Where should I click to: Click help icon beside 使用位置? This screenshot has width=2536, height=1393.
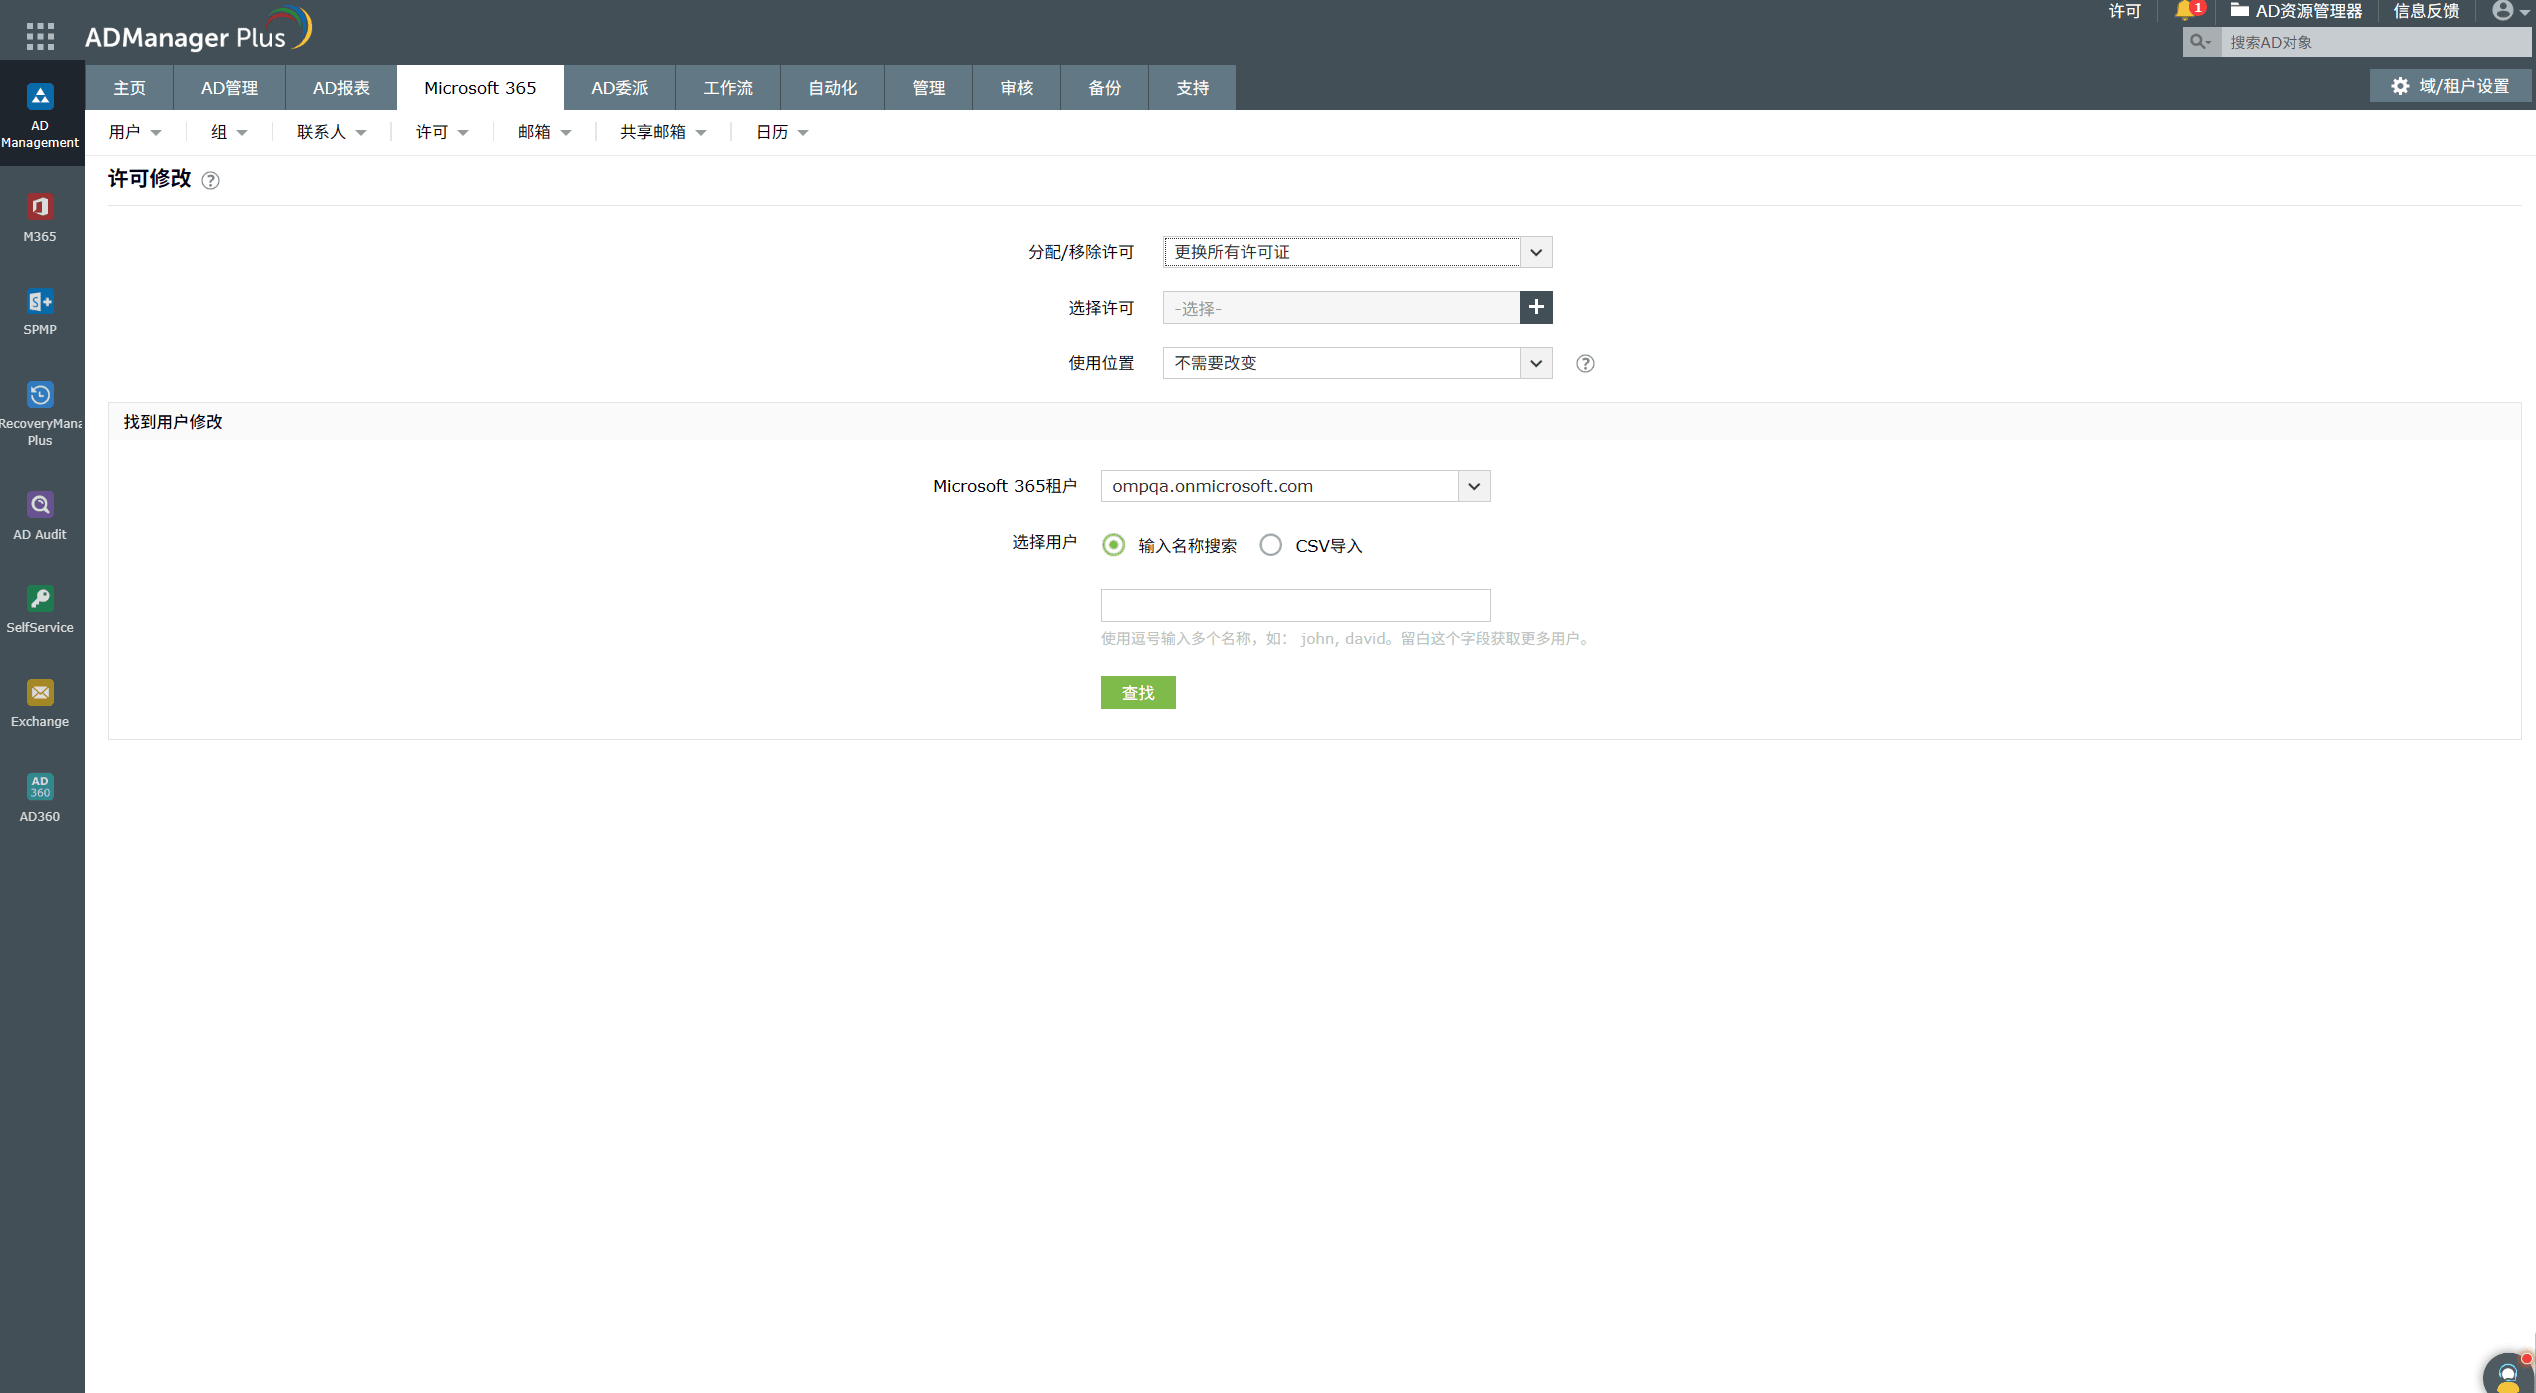click(1585, 364)
